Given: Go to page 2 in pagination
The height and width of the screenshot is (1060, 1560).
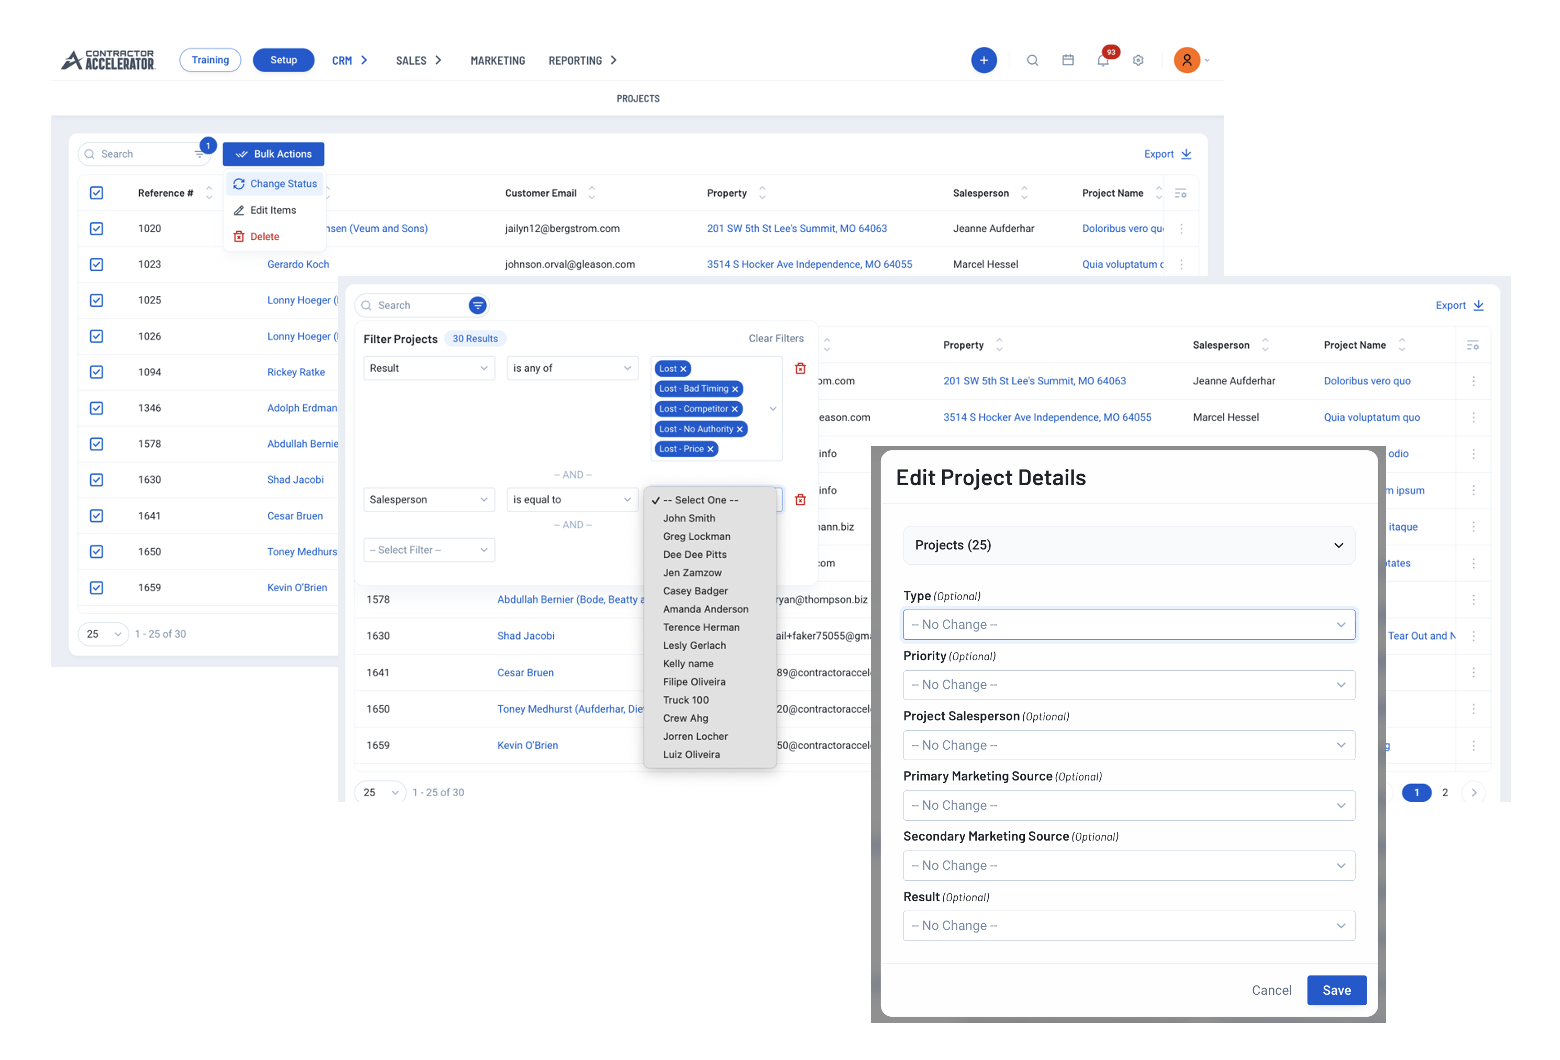Looking at the screenshot, I should (1445, 792).
